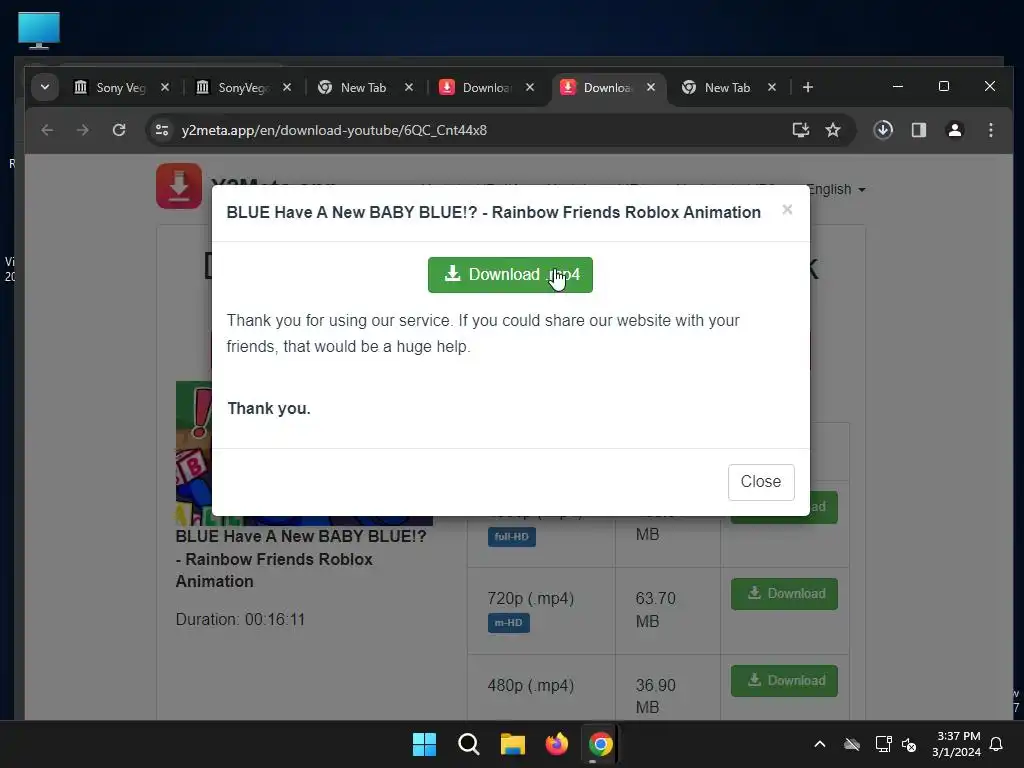1024x768 pixels.
Task: View site information icon in address bar
Action: click(162, 130)
